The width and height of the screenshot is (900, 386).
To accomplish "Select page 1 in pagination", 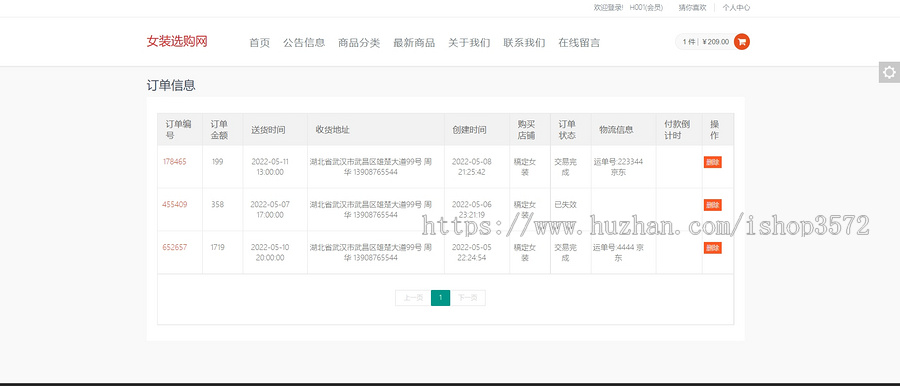I will click(440, 298).
